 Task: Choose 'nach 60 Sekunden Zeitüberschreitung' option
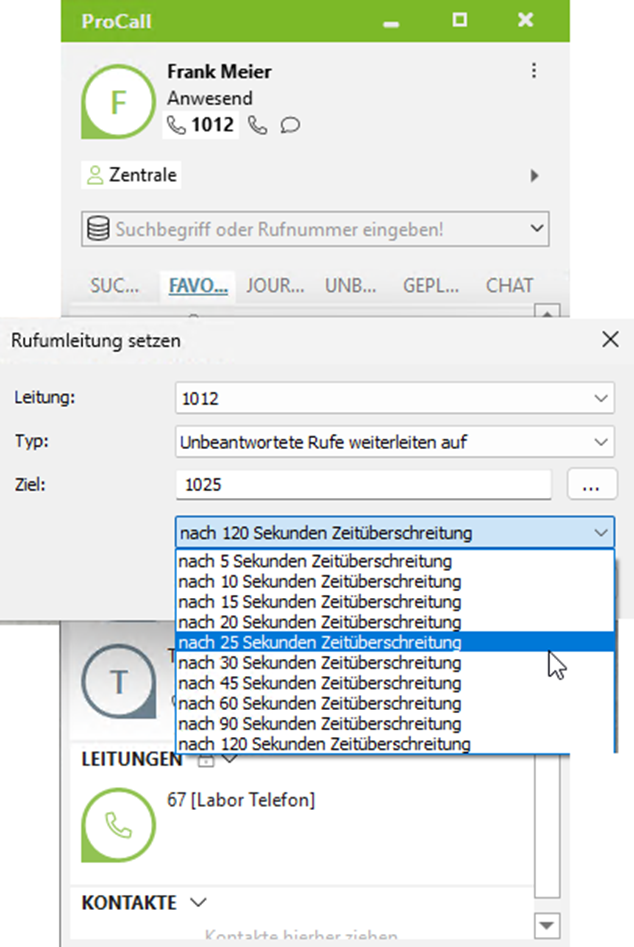tap(320, 703)
